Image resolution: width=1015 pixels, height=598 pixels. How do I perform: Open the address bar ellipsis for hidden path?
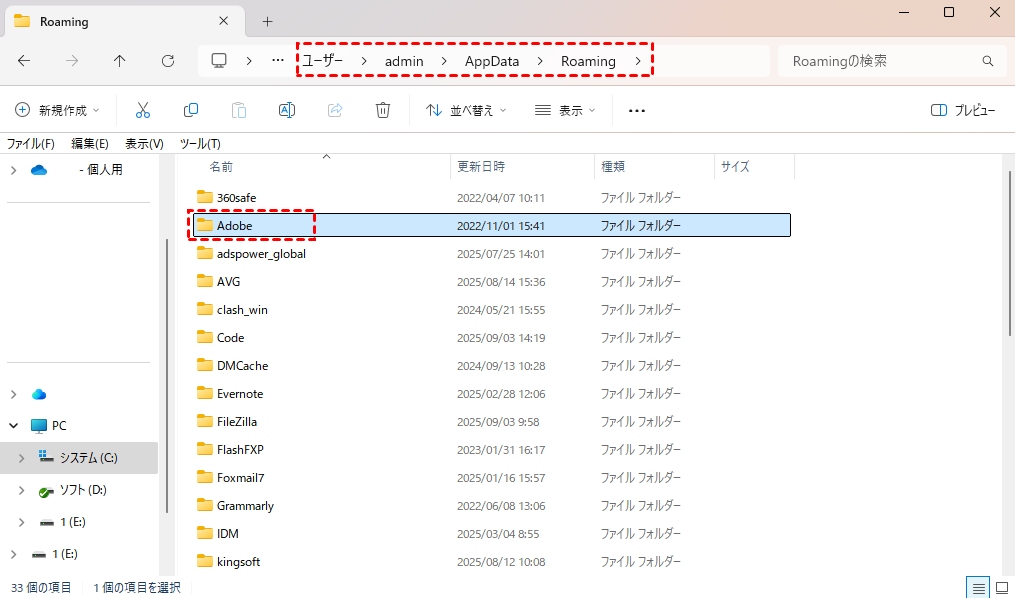[x=278, y=61]
